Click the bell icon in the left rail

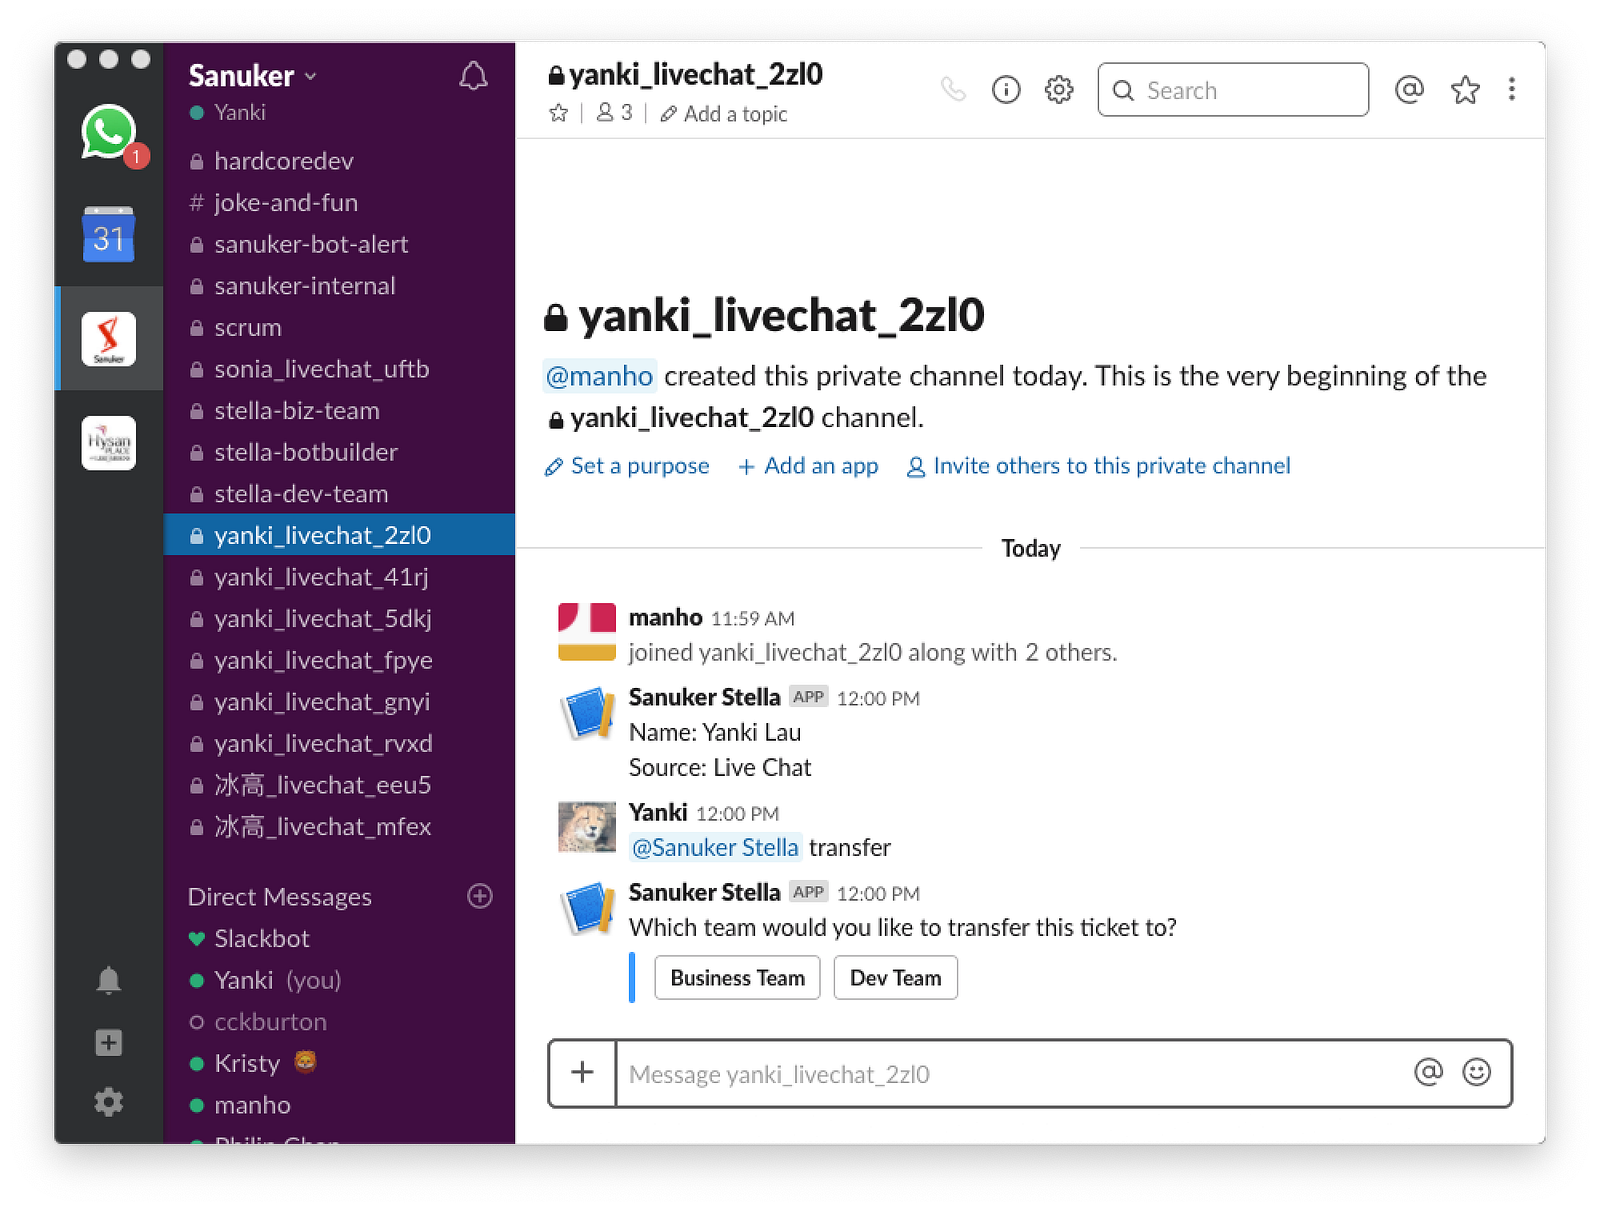108,981
